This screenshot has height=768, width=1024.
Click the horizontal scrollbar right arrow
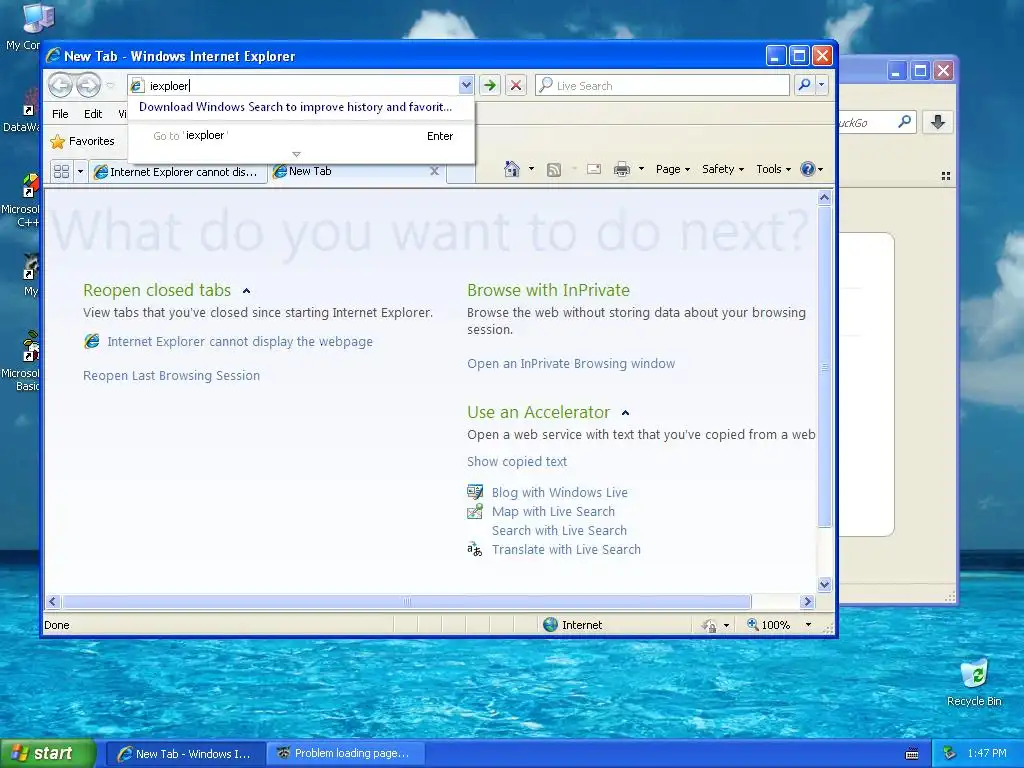(x=807, y=601)
